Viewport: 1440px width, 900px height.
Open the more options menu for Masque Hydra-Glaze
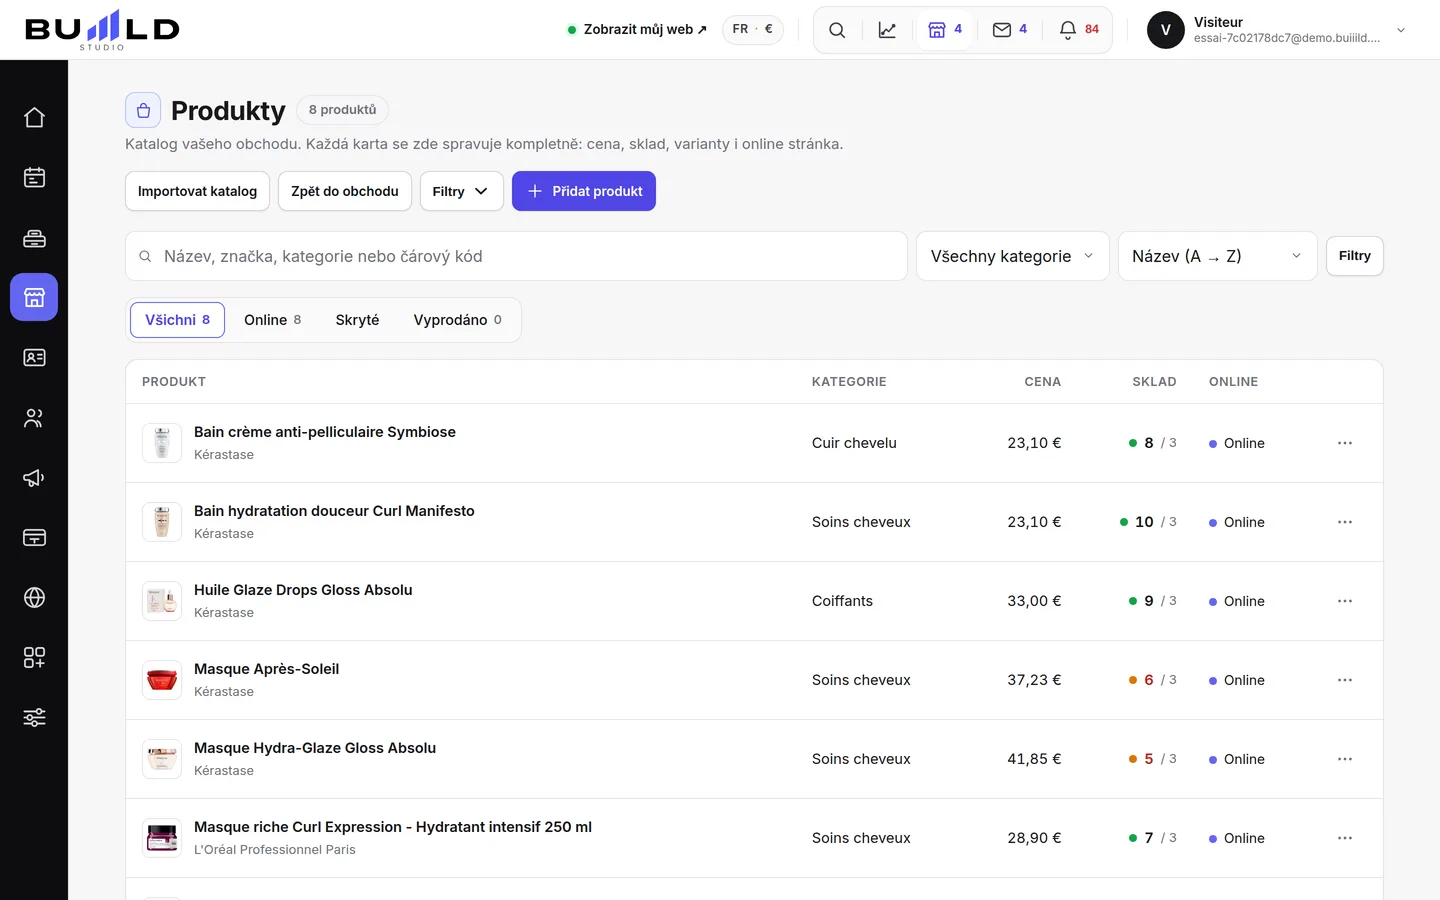pos(1345,759)
